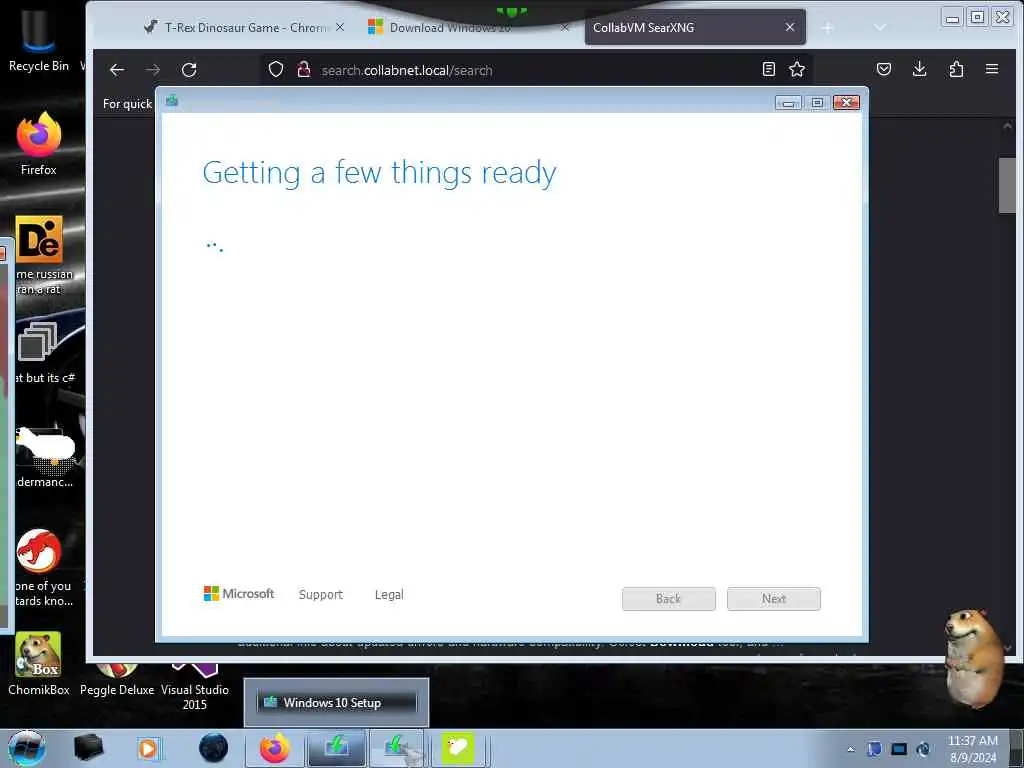The width and height of the screenshot is (1024, 768).
Task: Select the Firefox desktop shortcut
Action: (x=39, y=144)
